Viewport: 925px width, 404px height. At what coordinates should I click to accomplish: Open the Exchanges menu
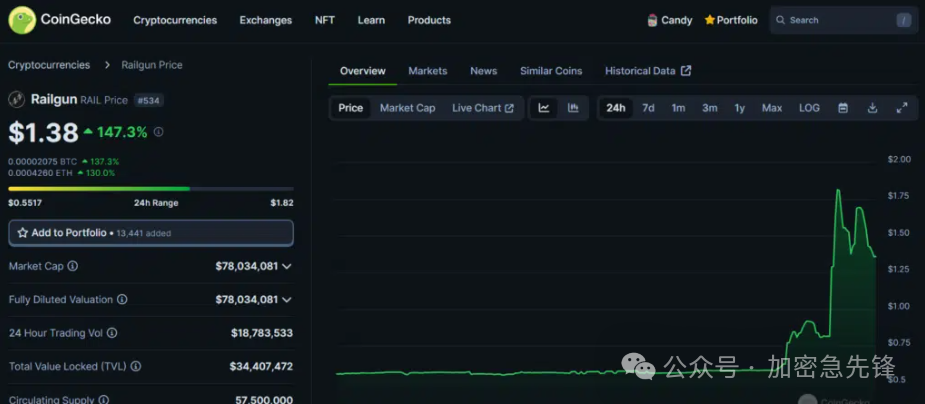click(265, 20)
